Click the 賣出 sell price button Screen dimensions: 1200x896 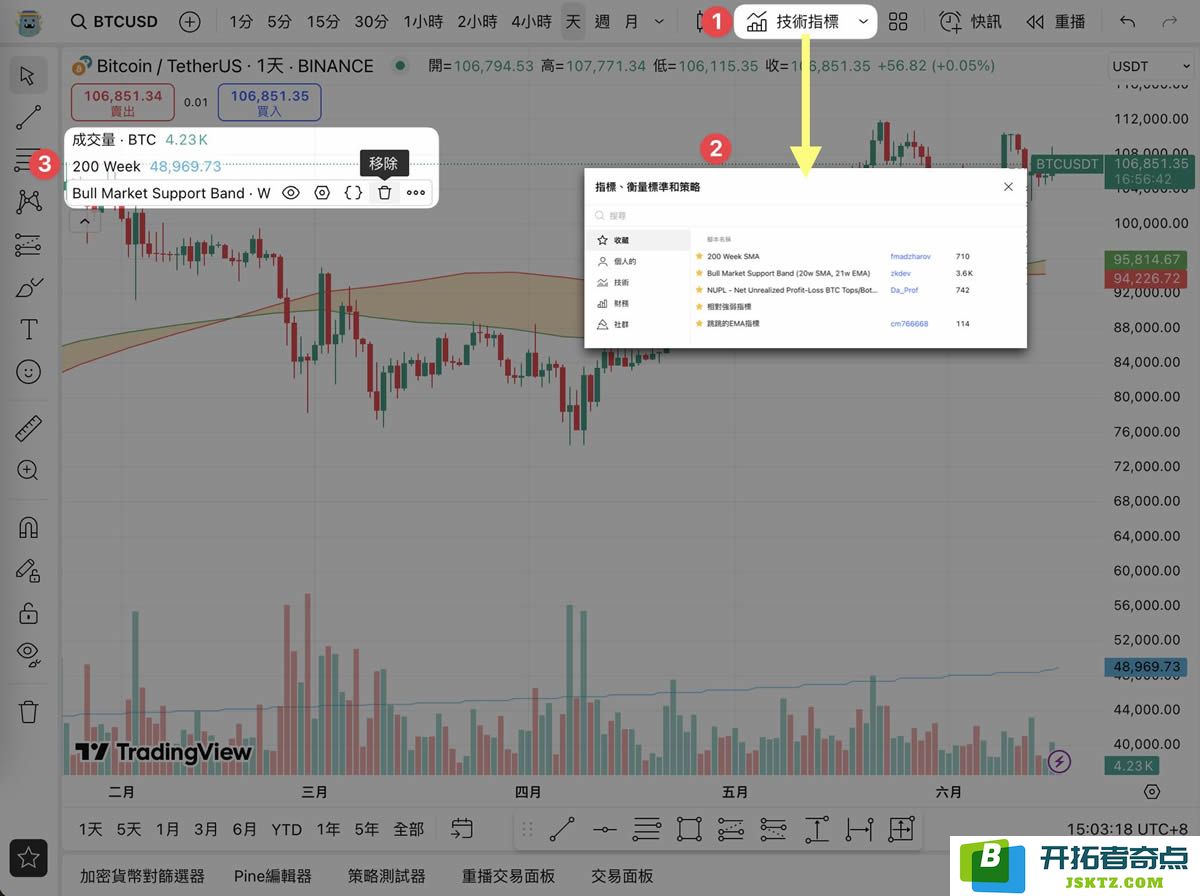pos(123,102)
